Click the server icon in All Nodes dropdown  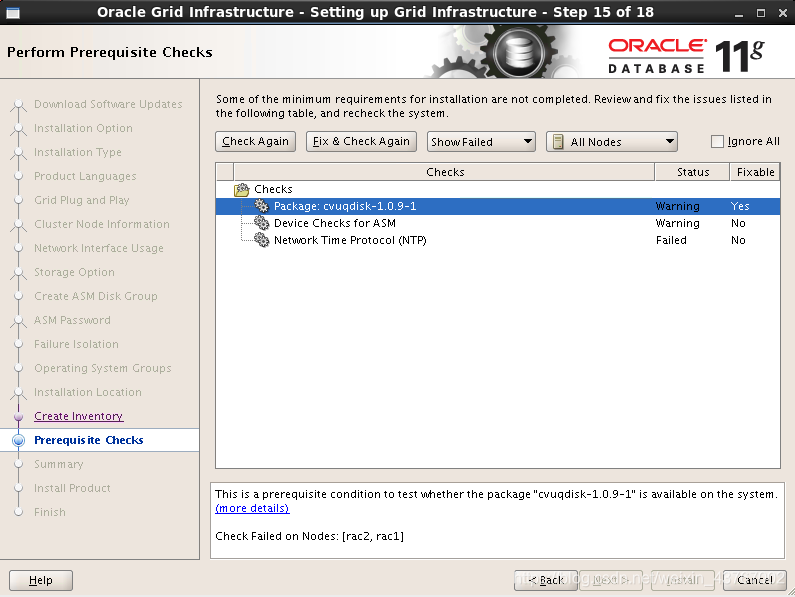(x=558, y=142)
